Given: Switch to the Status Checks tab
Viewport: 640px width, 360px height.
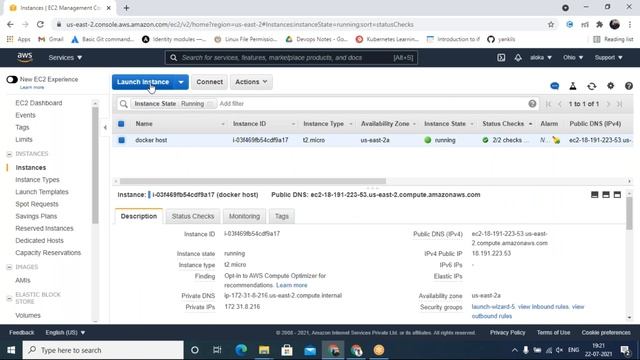Looking at the screenshot, I should click(x=193, y=216).
